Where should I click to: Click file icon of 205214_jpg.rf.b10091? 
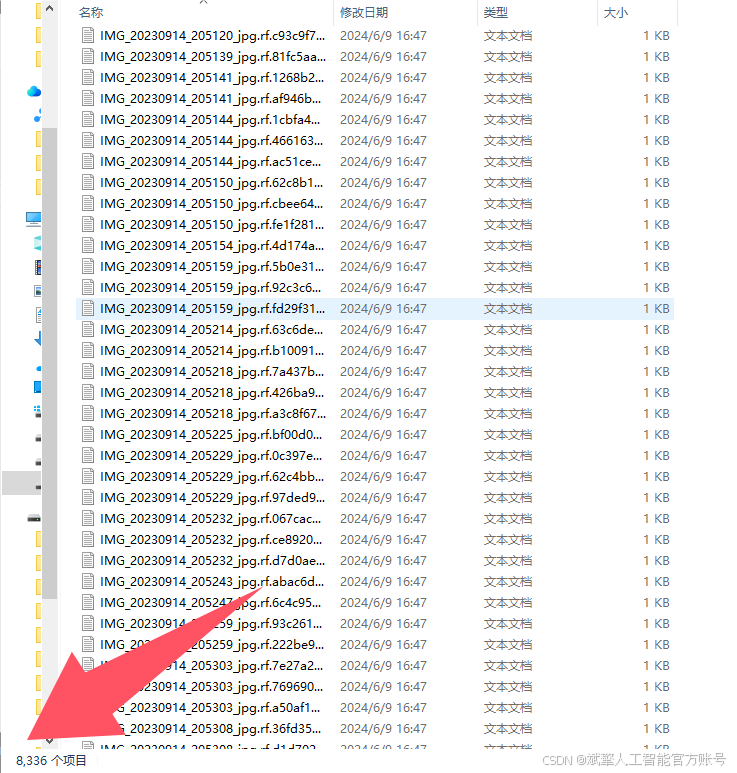click(x=88, y=351)
